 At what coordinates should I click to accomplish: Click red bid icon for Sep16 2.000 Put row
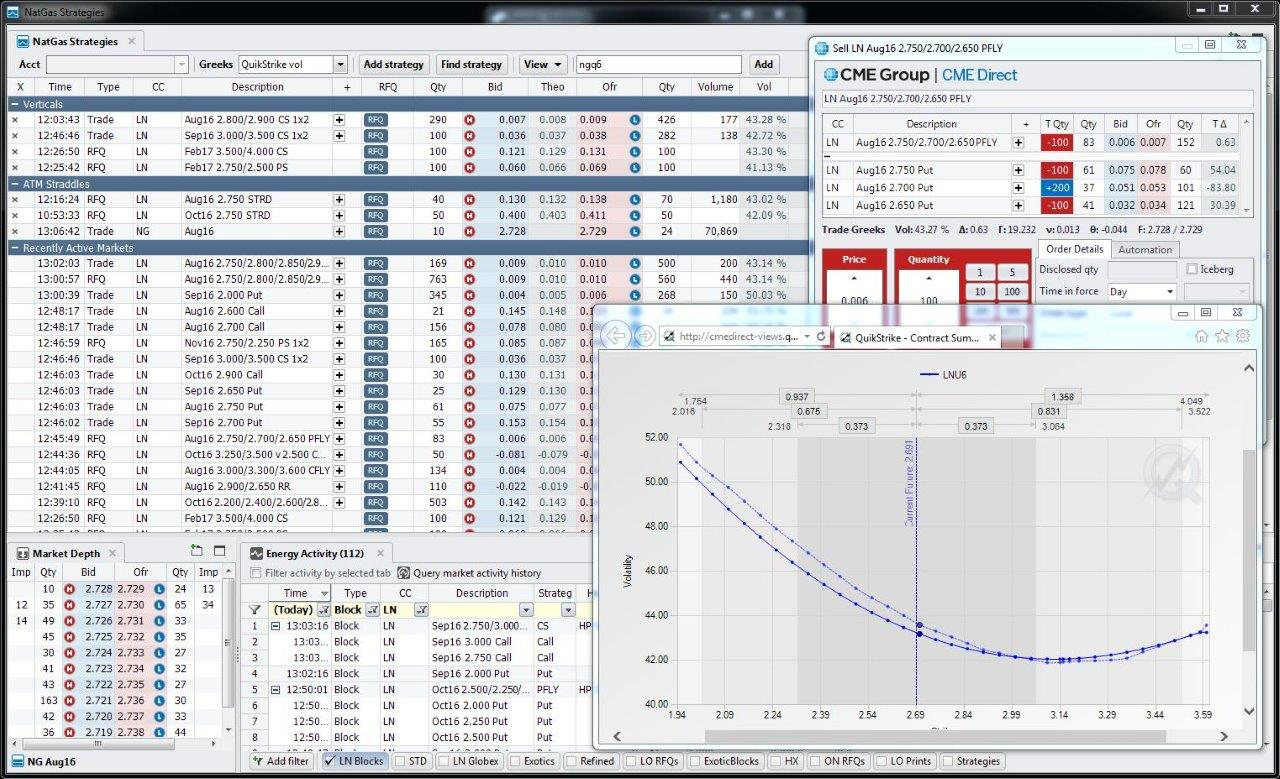(469, 296)
